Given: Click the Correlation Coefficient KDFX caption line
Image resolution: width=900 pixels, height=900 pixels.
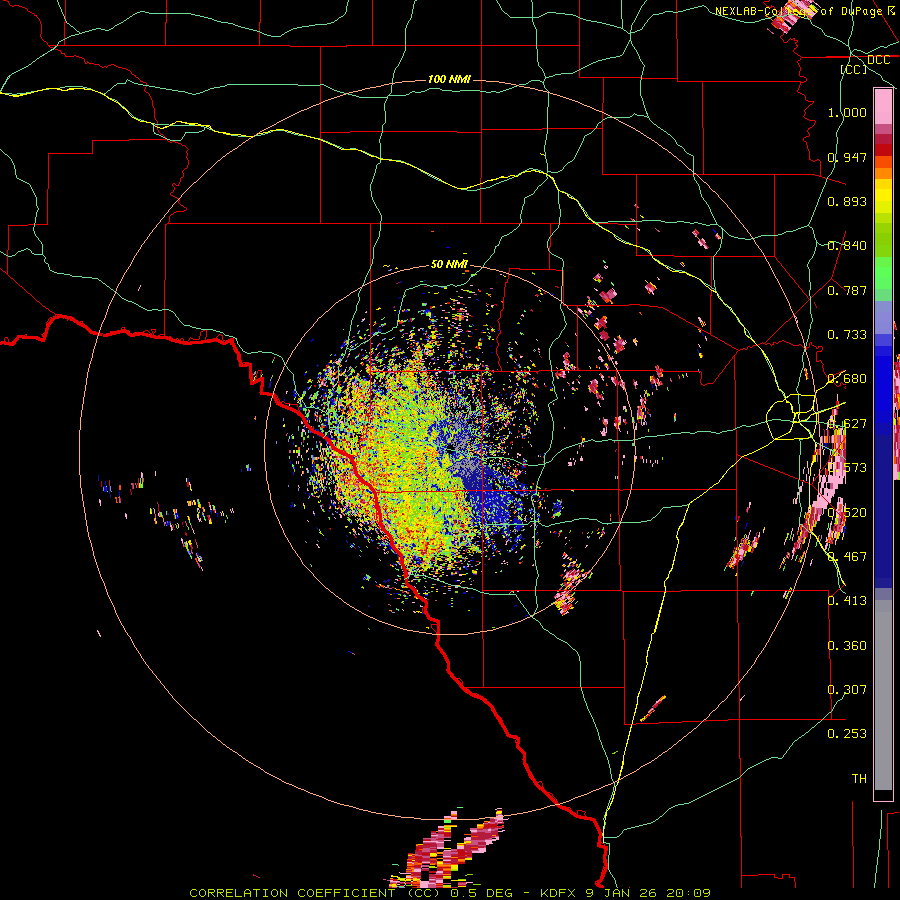Looking at the screenshot, I should pos(449,893).
